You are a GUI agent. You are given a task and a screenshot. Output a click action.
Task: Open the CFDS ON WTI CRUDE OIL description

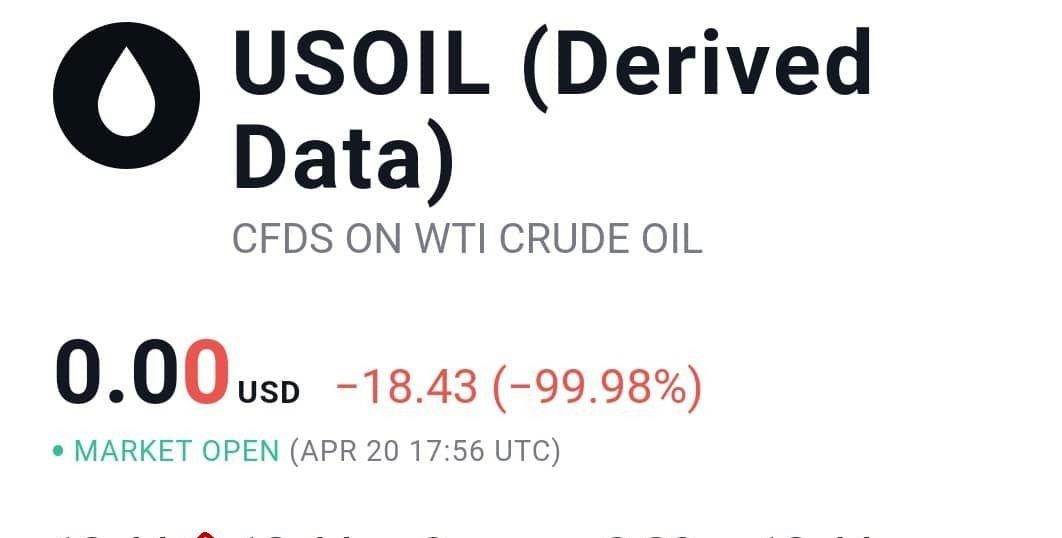point(467,239)
